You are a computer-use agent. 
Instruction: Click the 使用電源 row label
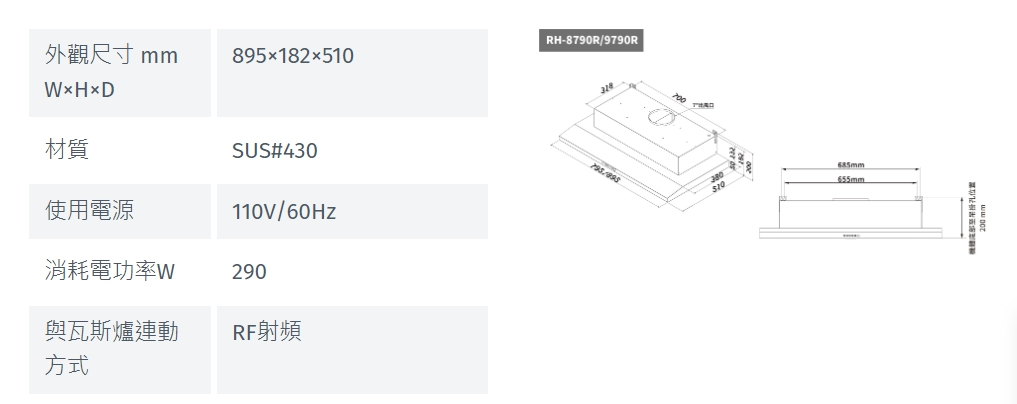[x=90, y=211]
